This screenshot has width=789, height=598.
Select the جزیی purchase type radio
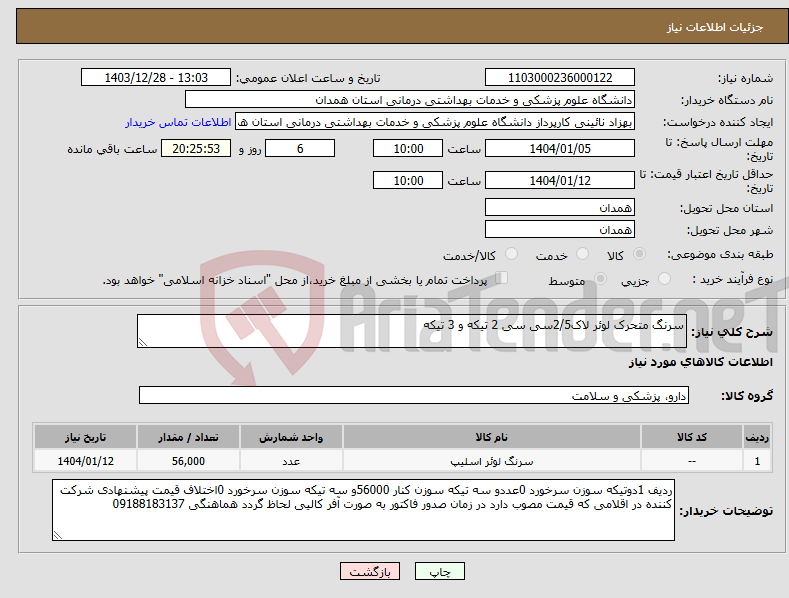point(664,278)
